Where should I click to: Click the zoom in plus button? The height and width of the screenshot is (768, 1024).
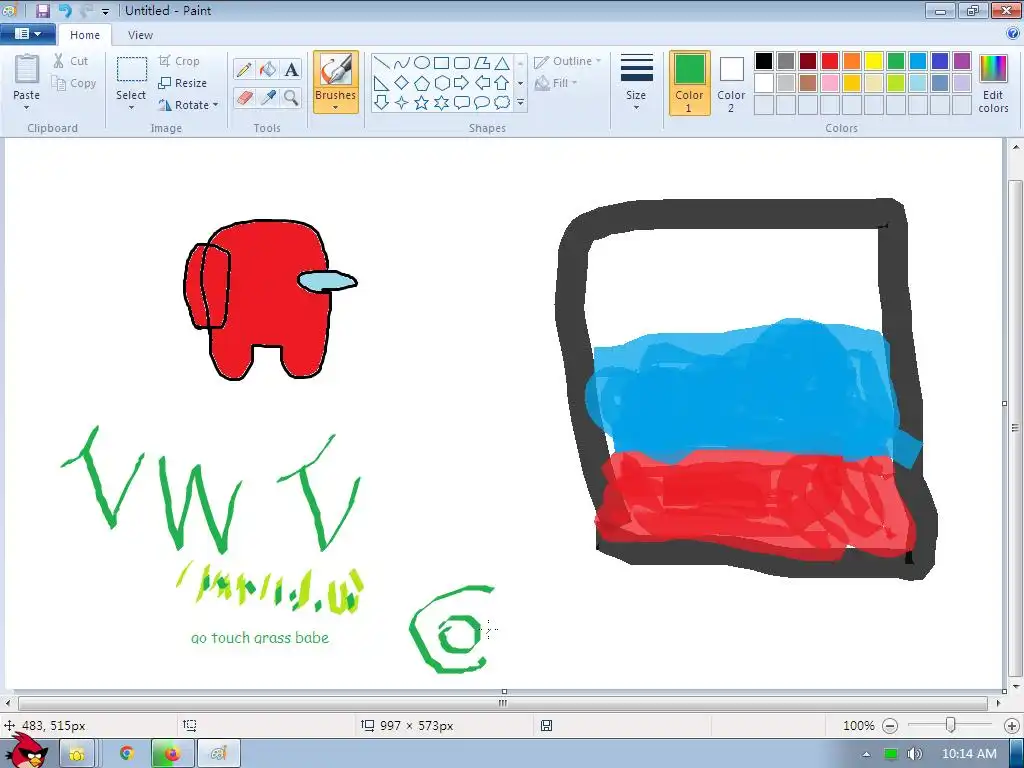[1012, 726]
